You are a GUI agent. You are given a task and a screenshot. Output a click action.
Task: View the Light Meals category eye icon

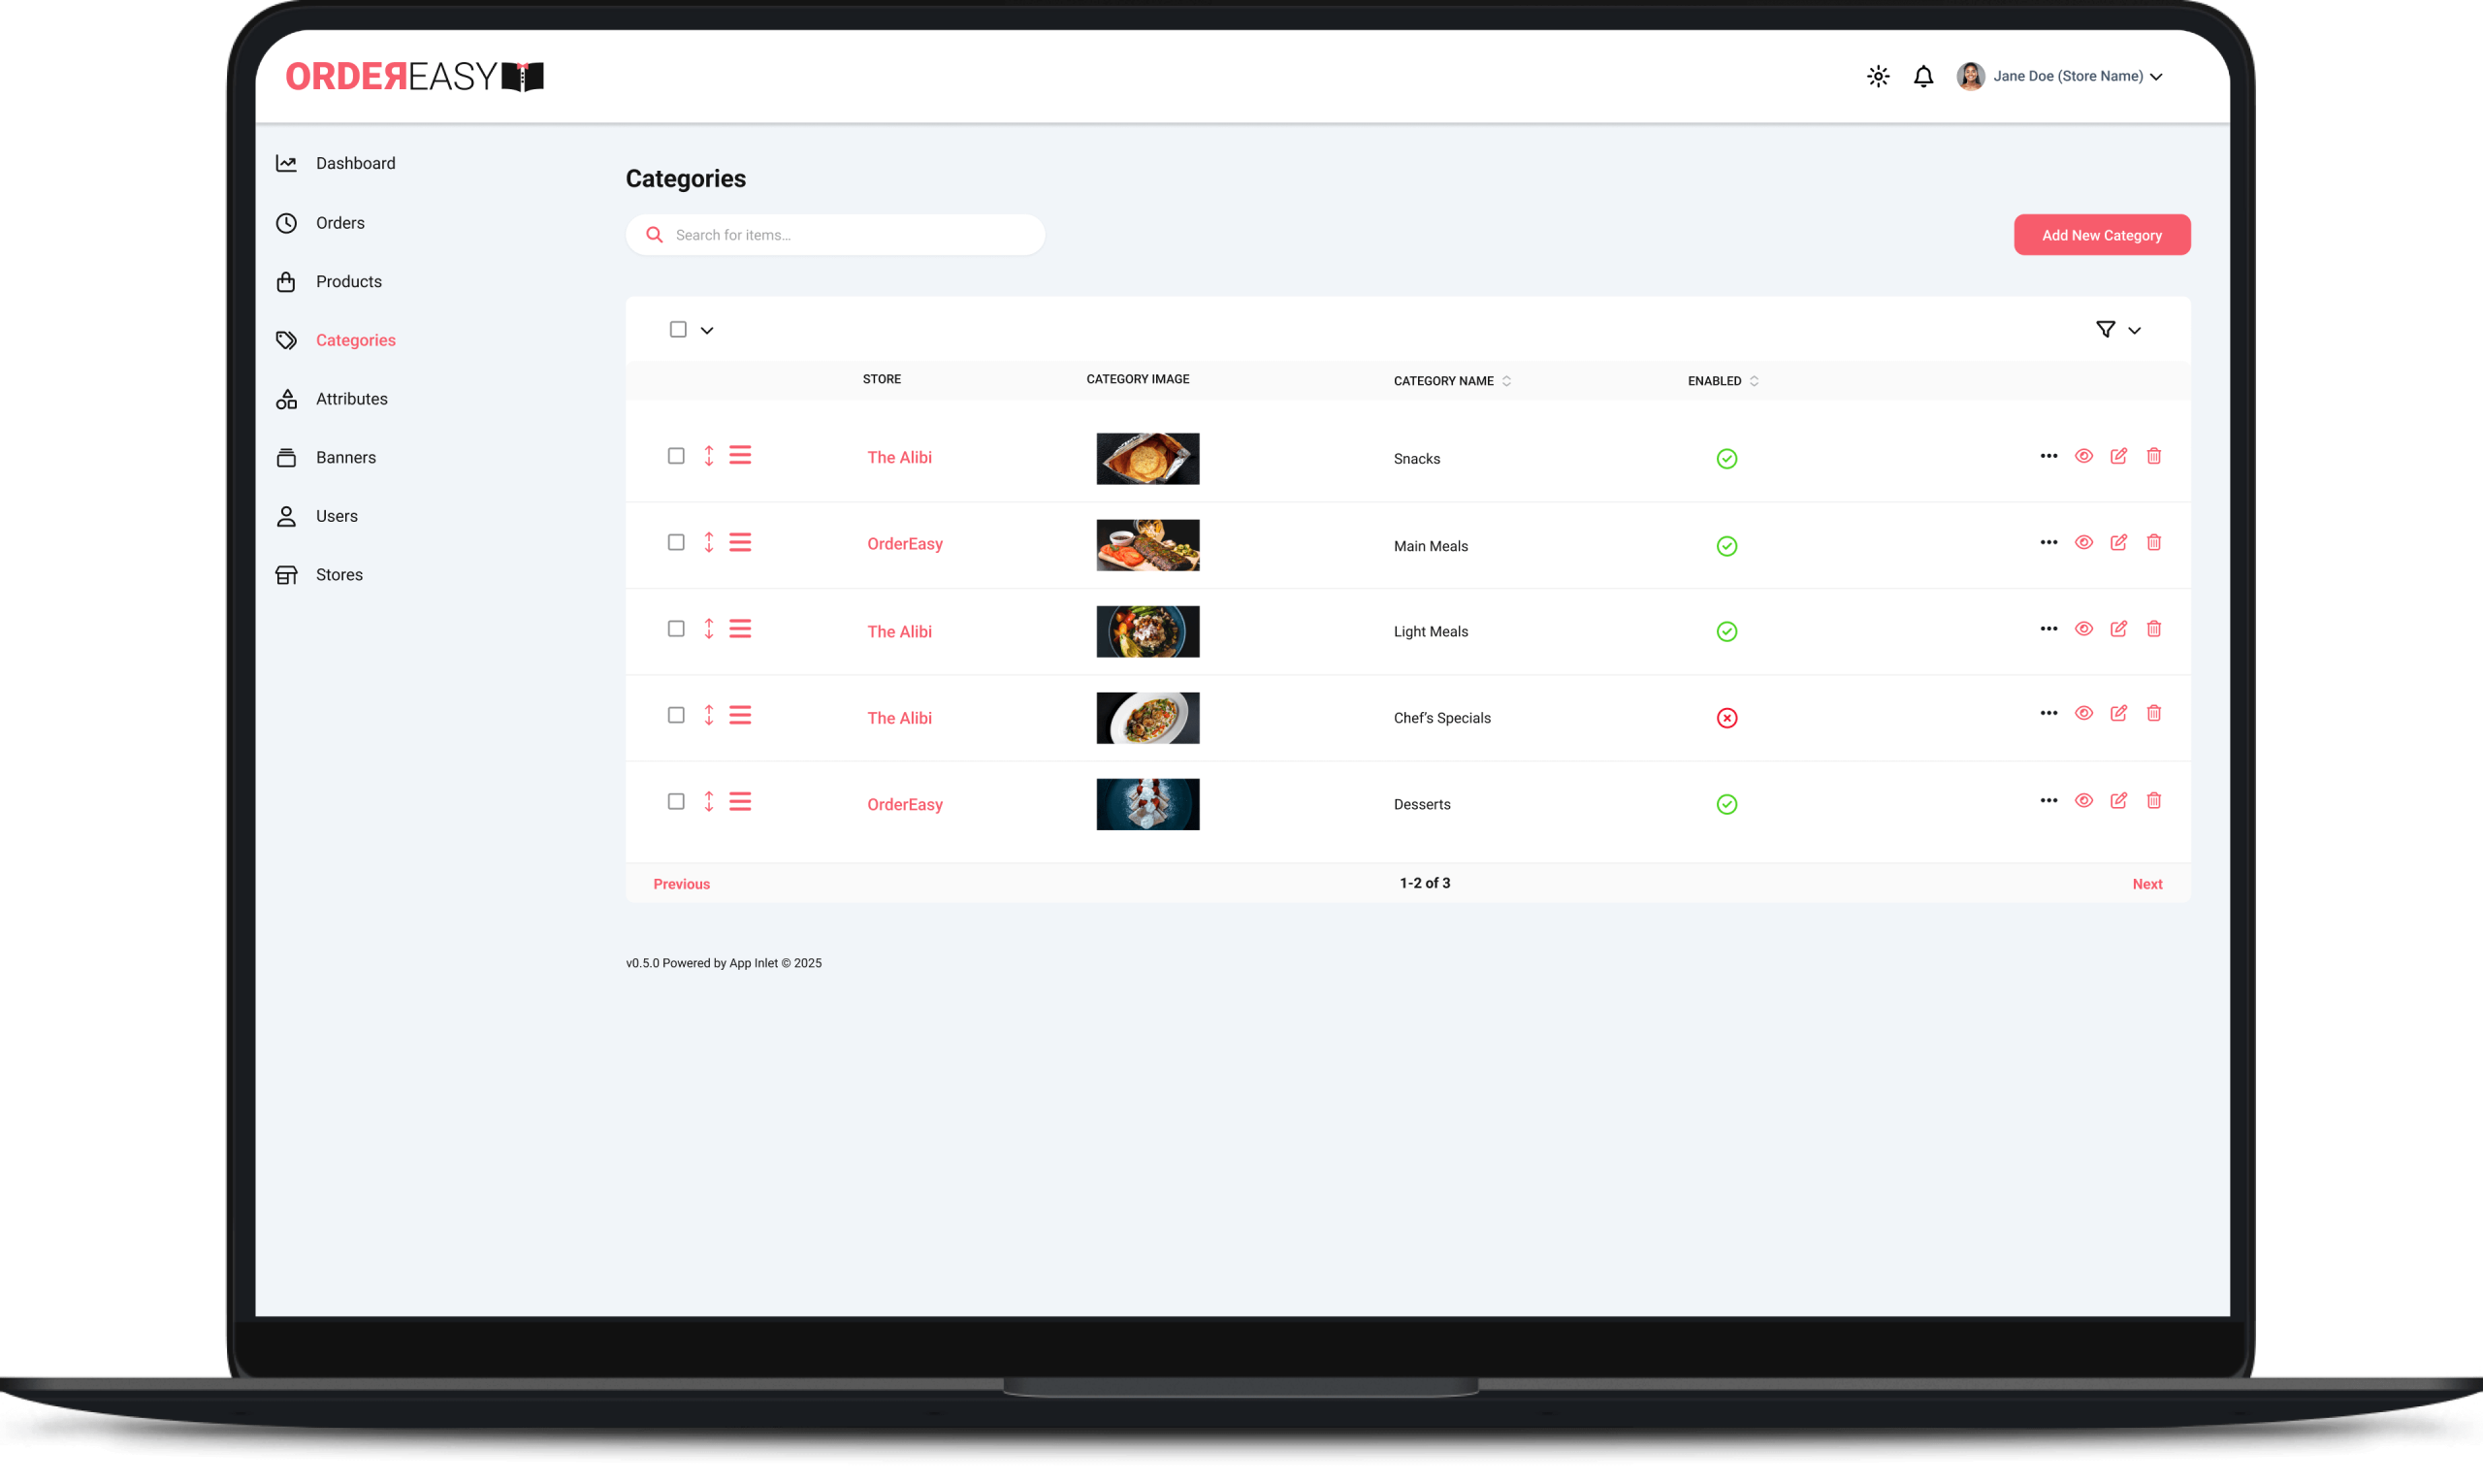[x=2083, y=629]
